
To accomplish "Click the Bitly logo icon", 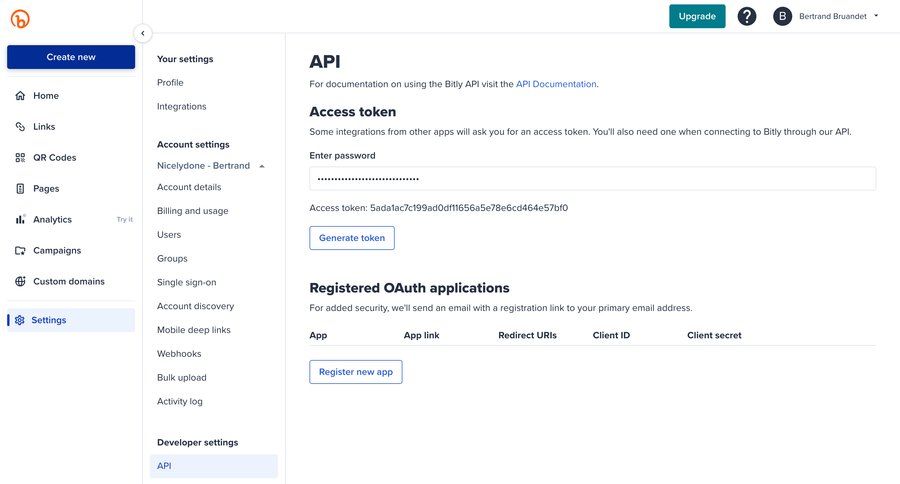I will 20,18.
